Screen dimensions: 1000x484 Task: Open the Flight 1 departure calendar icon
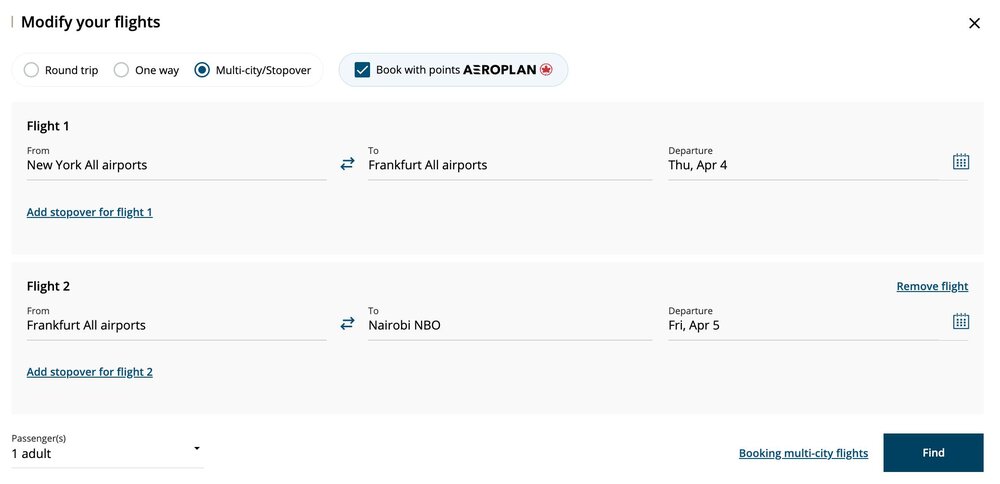pyautogui.click(x=960, y=162)
